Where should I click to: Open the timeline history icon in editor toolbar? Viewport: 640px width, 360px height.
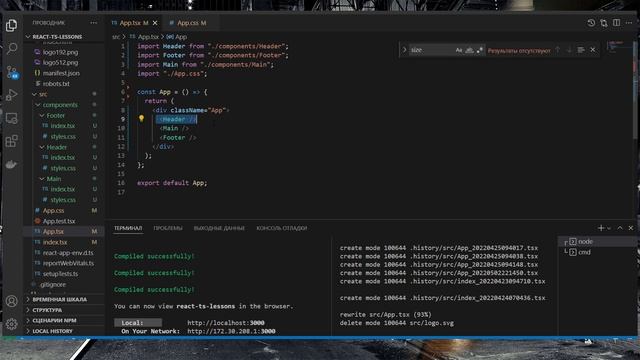click(591, 23)
